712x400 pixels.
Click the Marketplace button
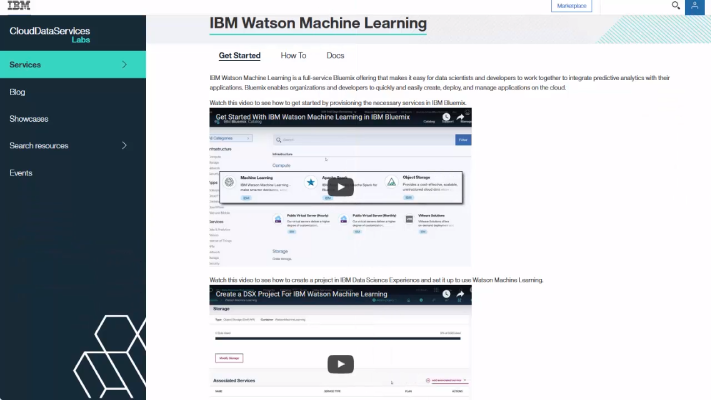[571, 6]
